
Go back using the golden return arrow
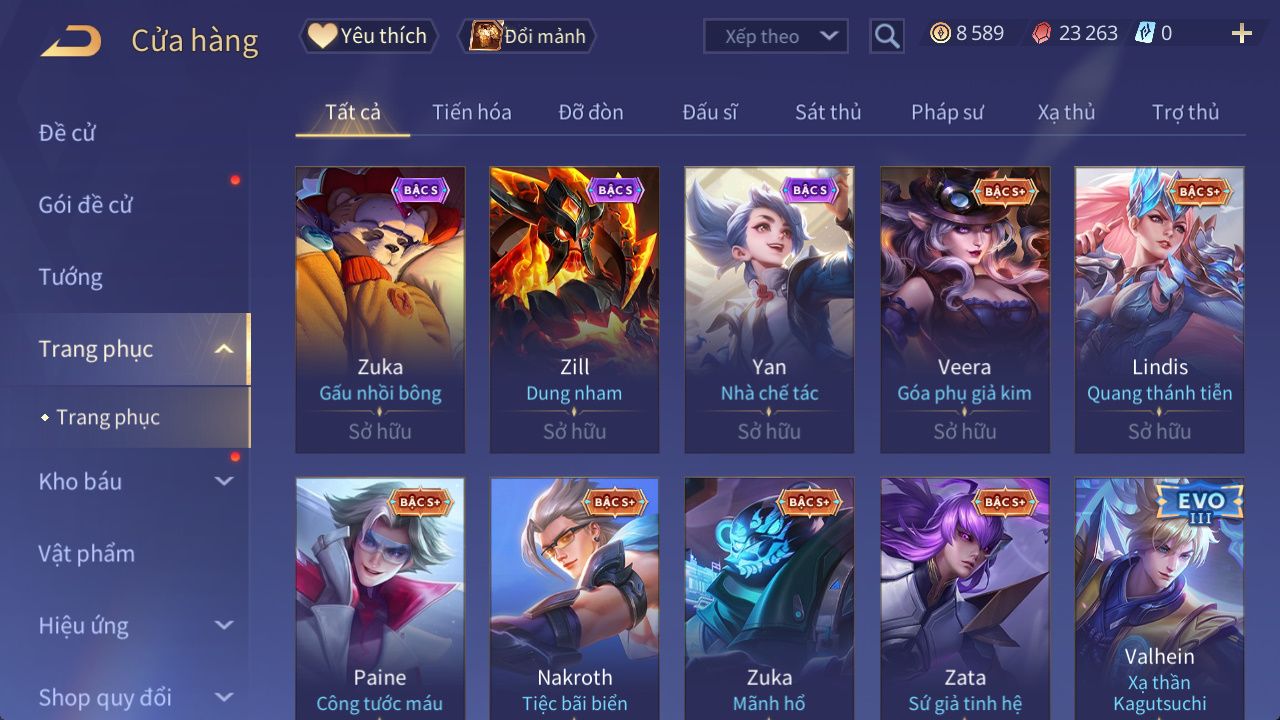coord(71,41)
